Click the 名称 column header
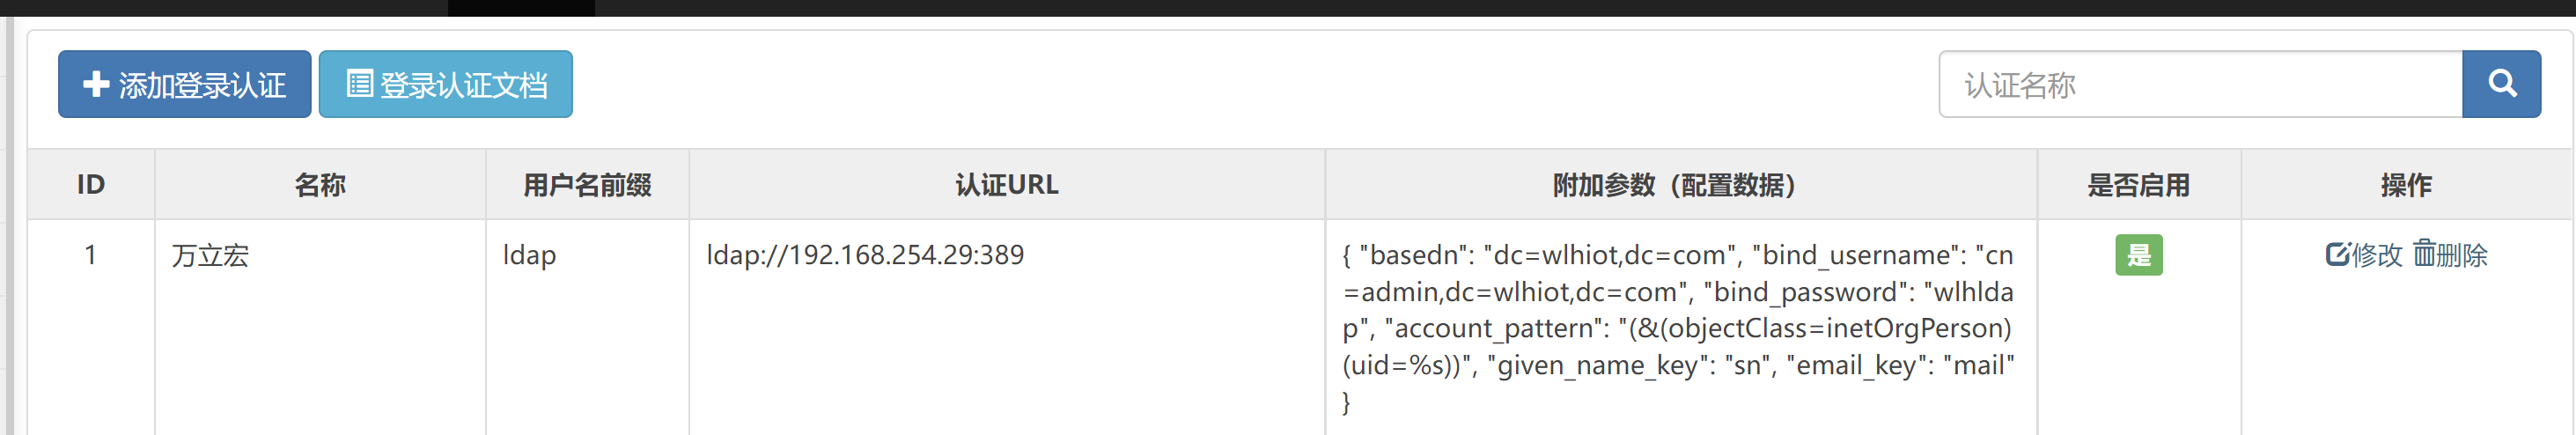 (x=320, y=185)
